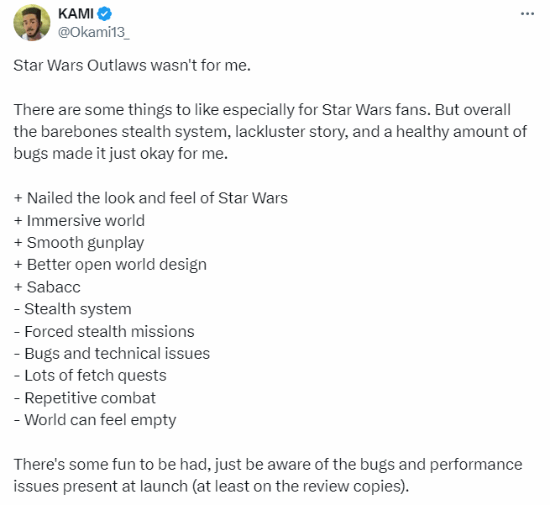This screenshot has height=505, width=550.
Task: Open the KAMI display name link
Action: 75,14
